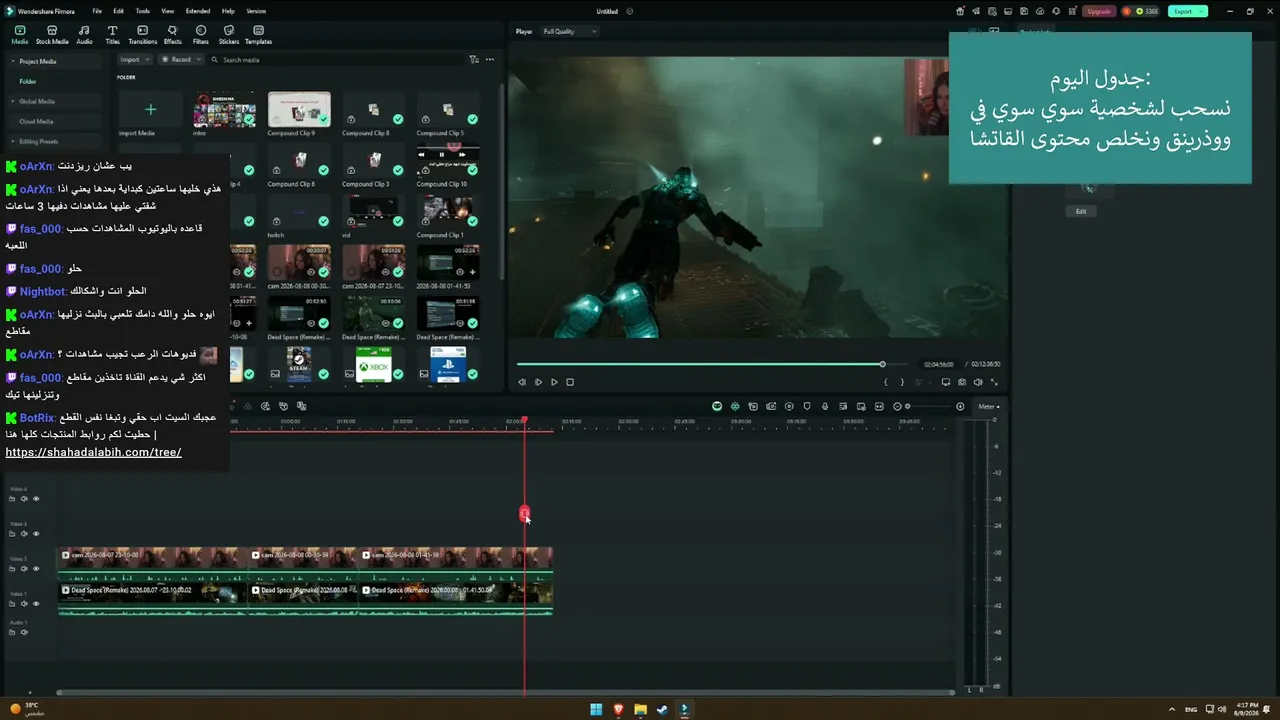The image size is (1280, 720).
Task: Open the player display settings icon
Action: [x=946, y=382]
